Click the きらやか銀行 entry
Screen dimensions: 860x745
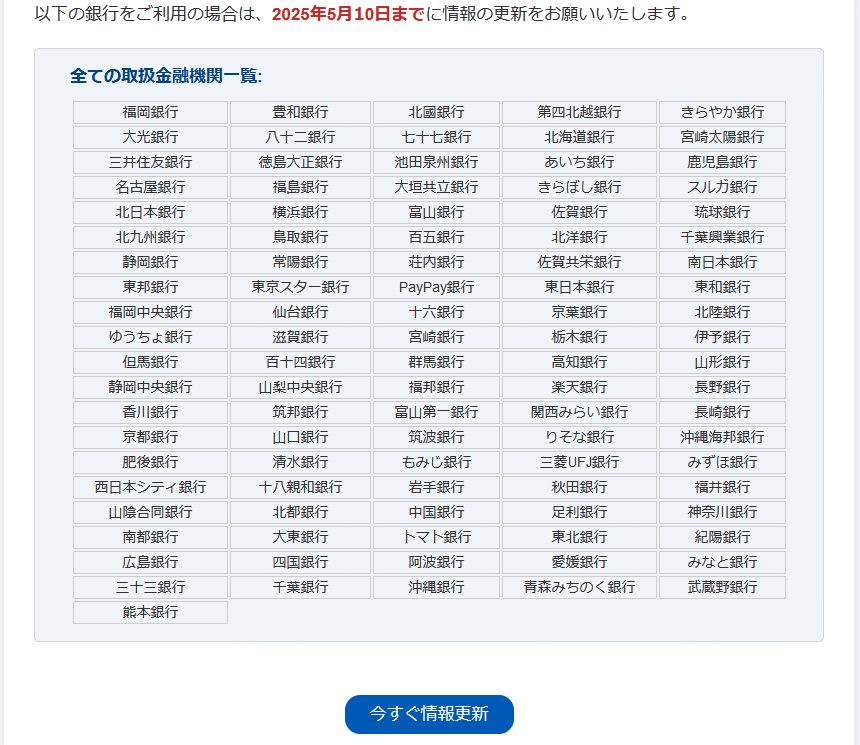722,112
